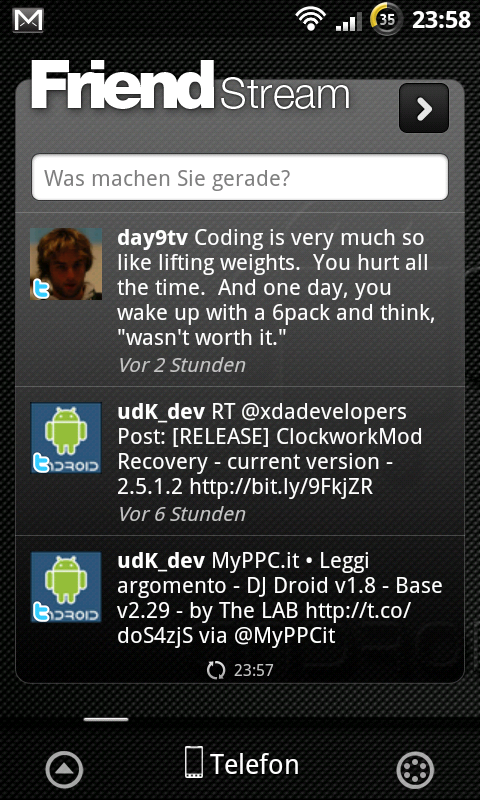Open FriendStream with the arrow button
The image size is (480, 800).
424,108
